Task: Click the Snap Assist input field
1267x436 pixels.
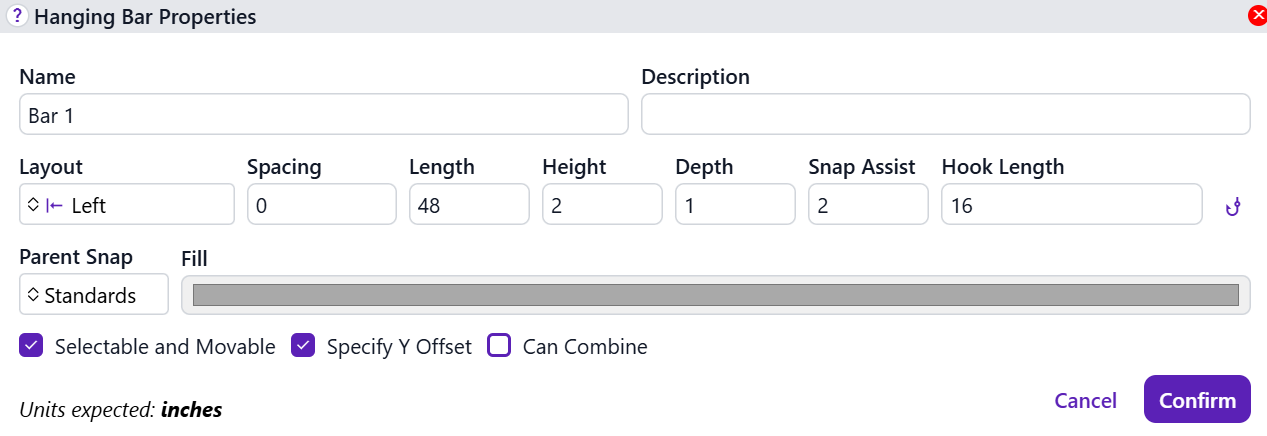Action: tap(868, 205)
